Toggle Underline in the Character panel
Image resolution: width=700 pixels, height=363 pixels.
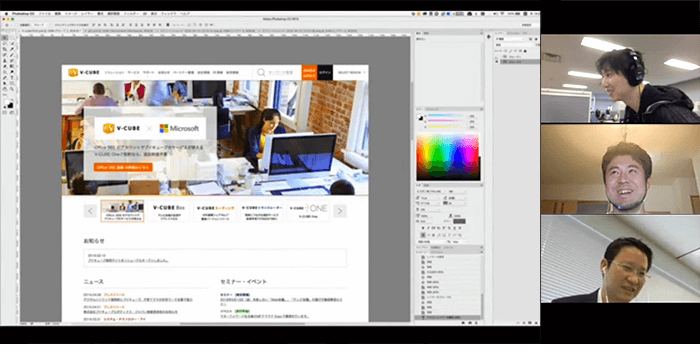coord(454,228)
